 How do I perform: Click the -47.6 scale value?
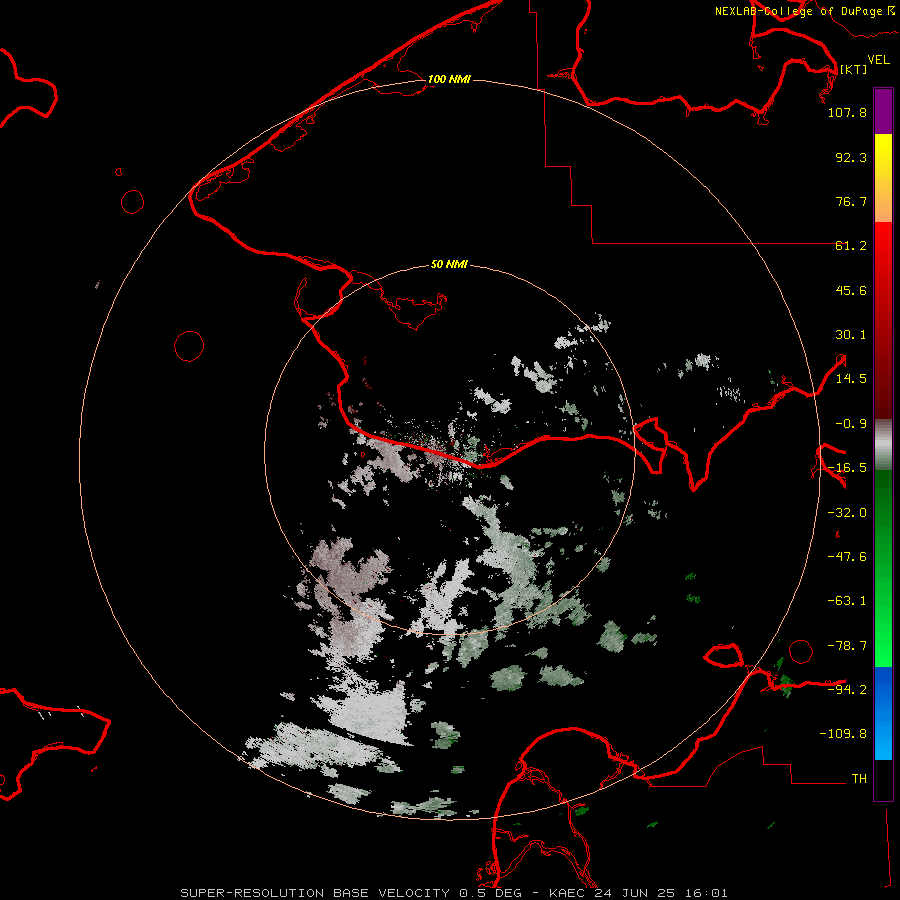[847, 557]
